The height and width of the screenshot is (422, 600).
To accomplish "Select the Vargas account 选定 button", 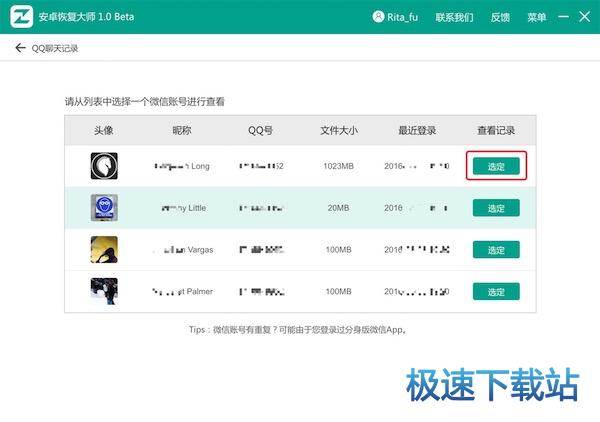I will tap(496, 250).
